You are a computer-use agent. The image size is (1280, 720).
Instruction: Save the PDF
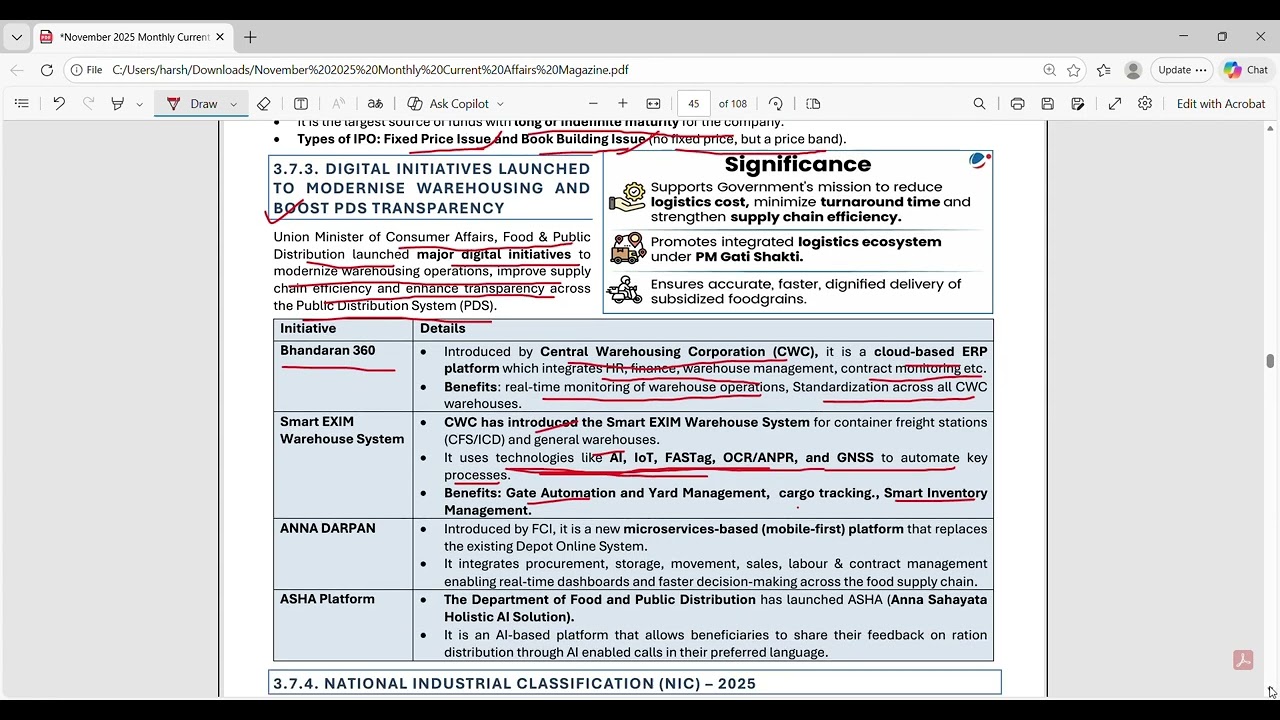[1048, 104]
